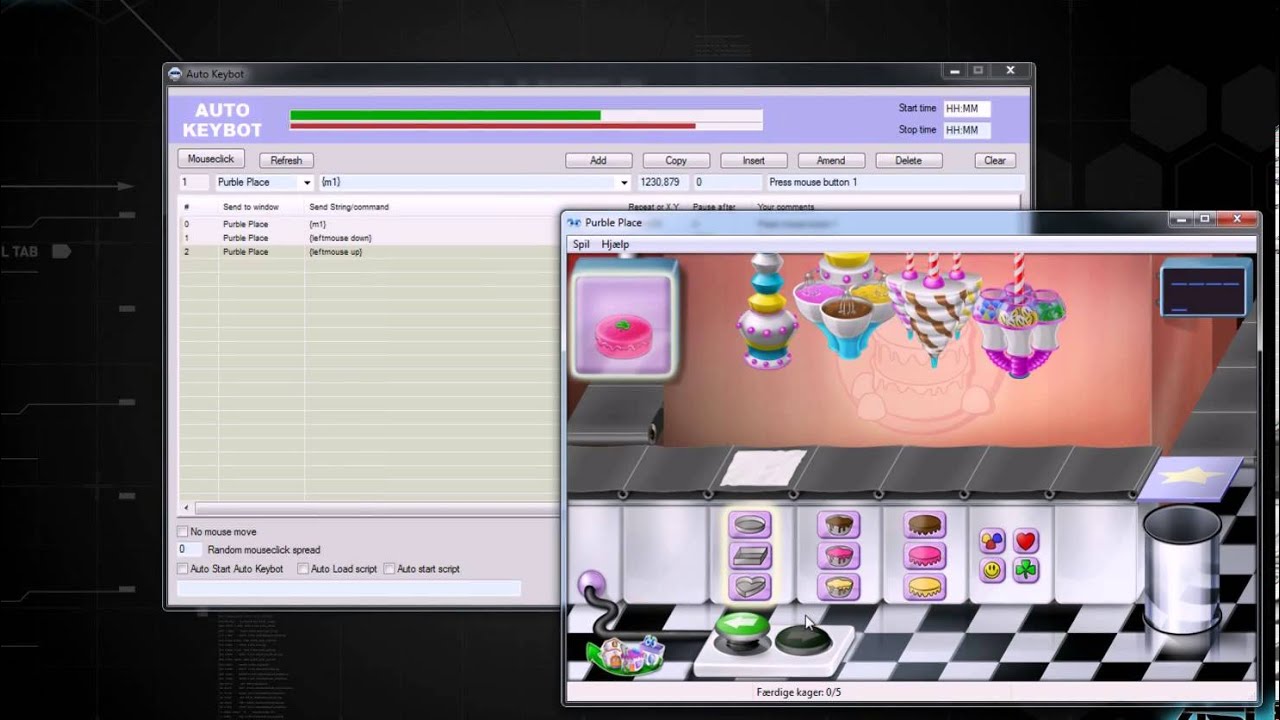This screenshot has width=1280, height=720.
Task: Click the Stop time HH:MM field
Action: [967, 130]
